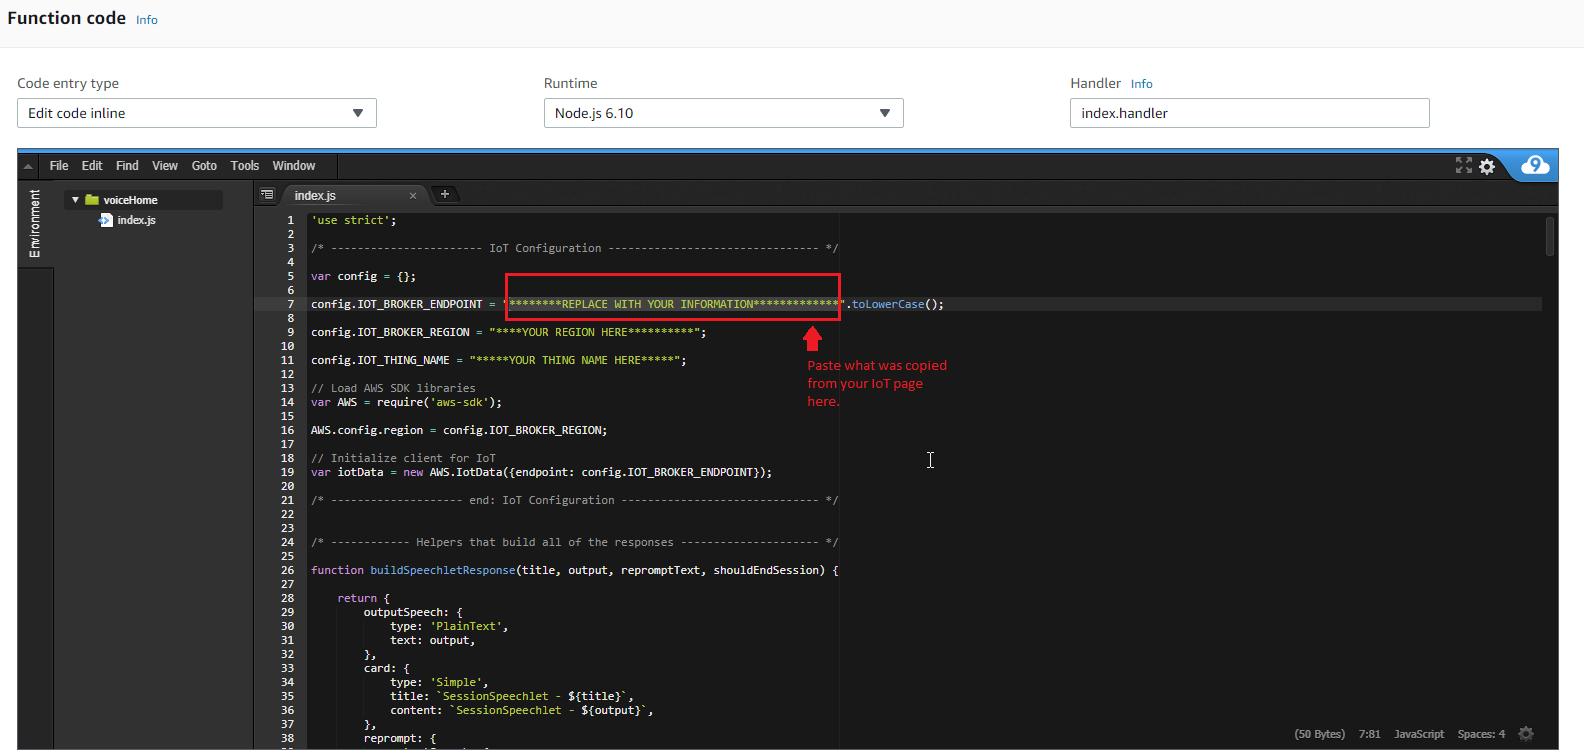
Task: Click line number 26 in gutter
Action: (287, 570)
